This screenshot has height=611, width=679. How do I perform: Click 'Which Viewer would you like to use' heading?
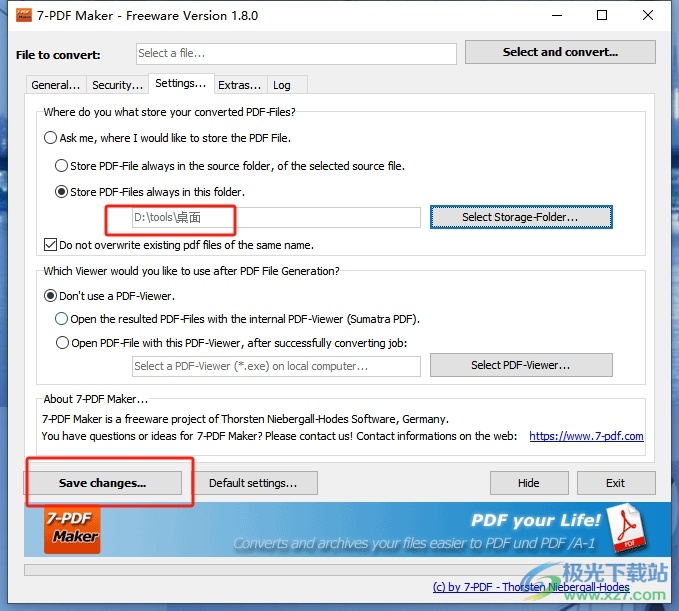191,271
